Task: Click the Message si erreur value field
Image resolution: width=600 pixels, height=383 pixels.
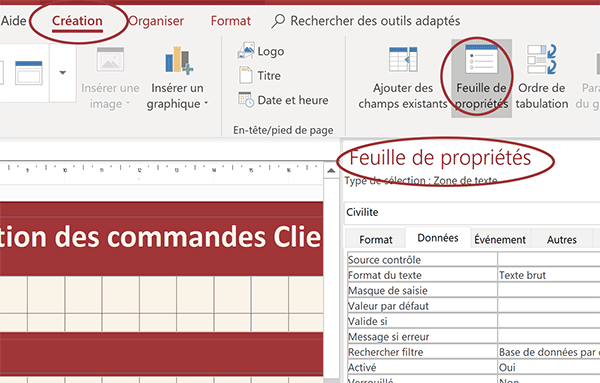Action: tap(549, 337)
